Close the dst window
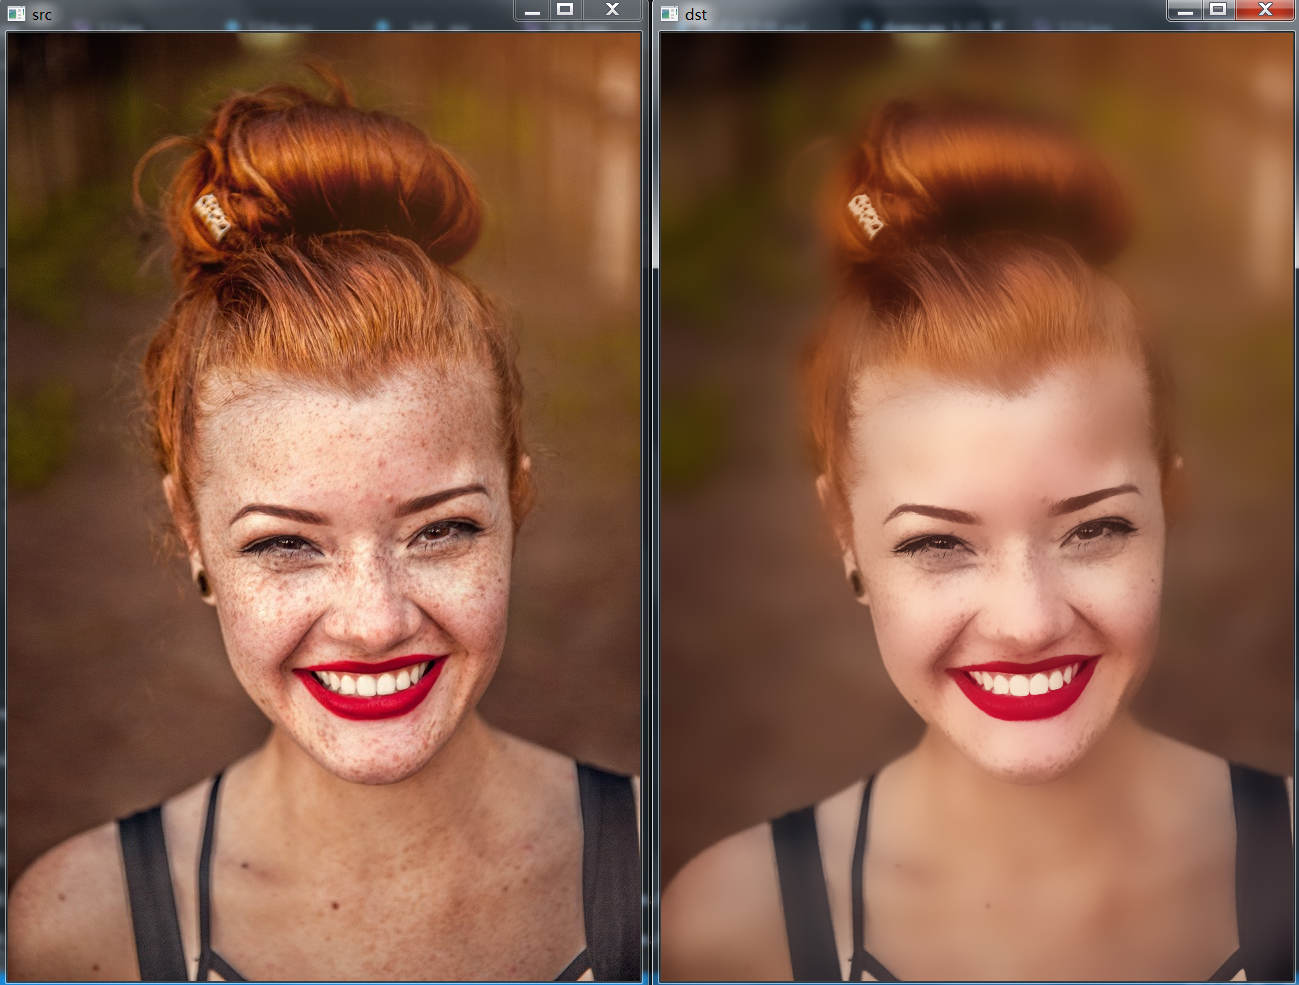1299x985 pixels. [1265, 10]
